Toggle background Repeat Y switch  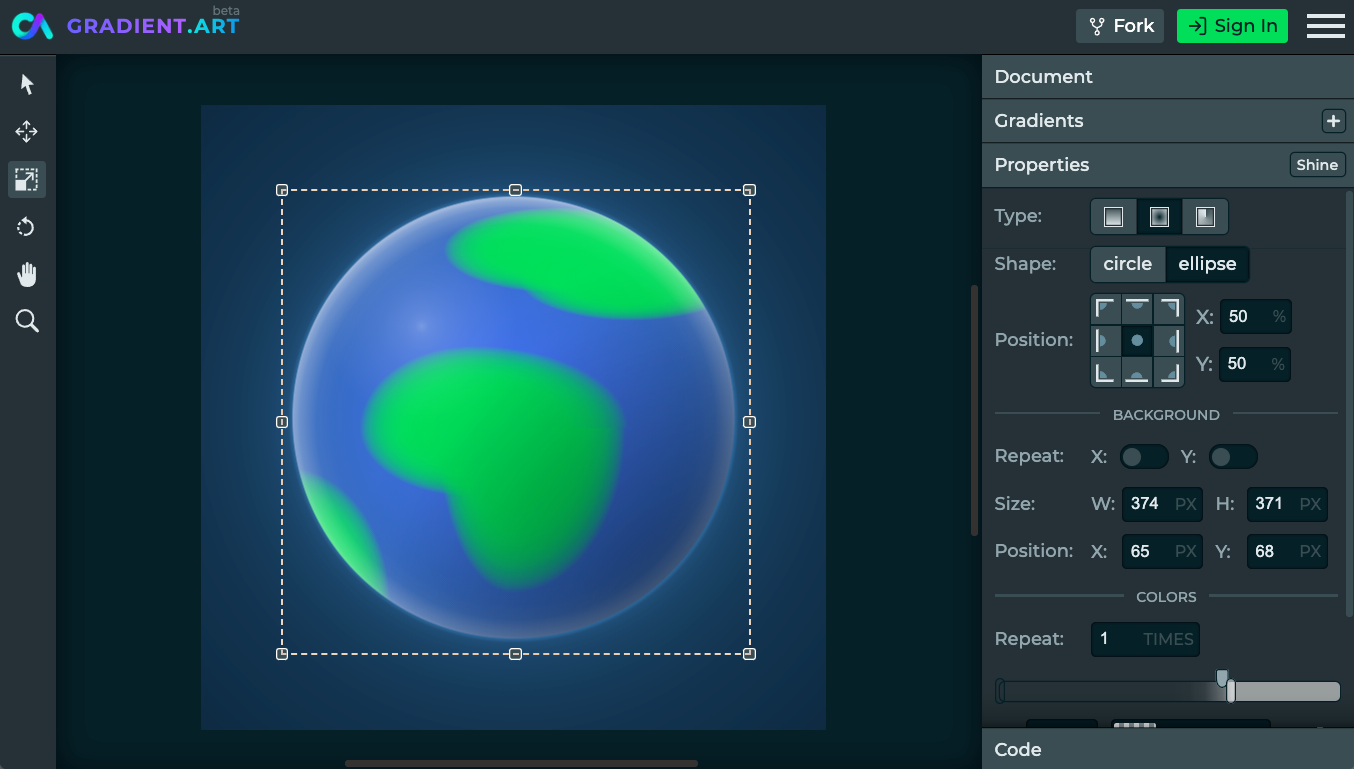[1233, 457]
